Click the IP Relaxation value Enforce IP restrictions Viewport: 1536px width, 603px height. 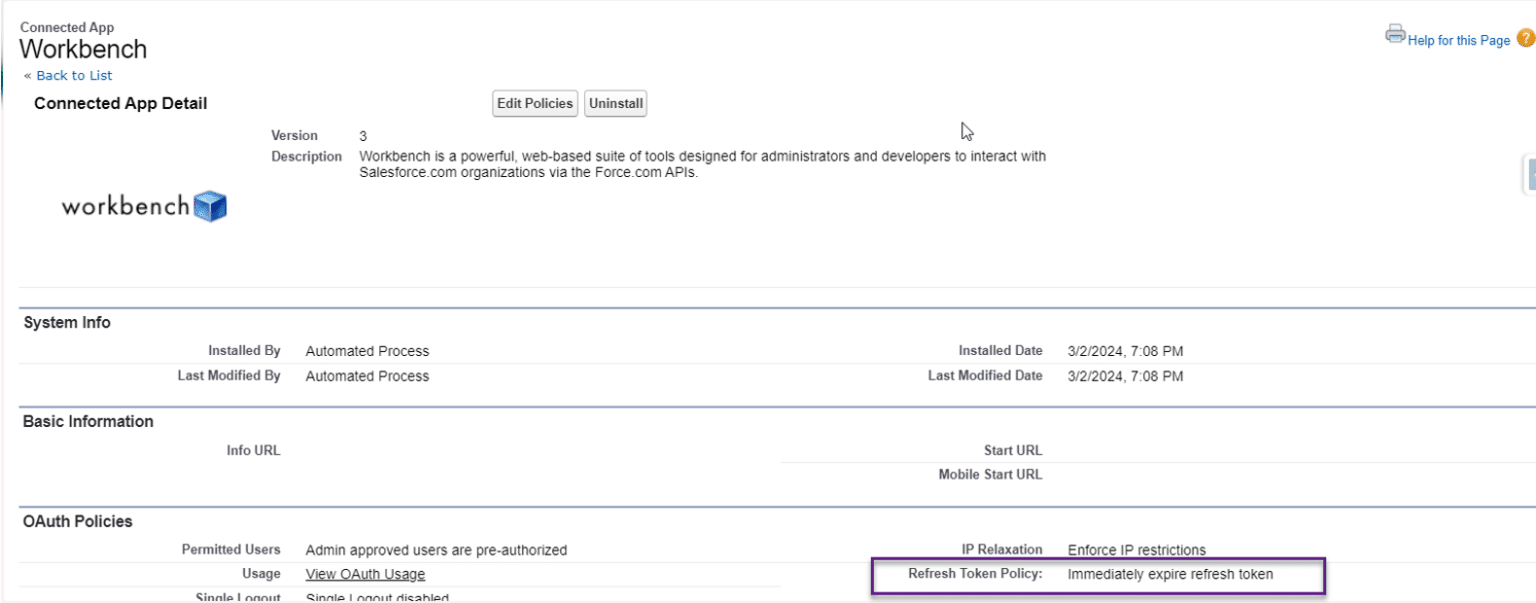point(1135,549)
